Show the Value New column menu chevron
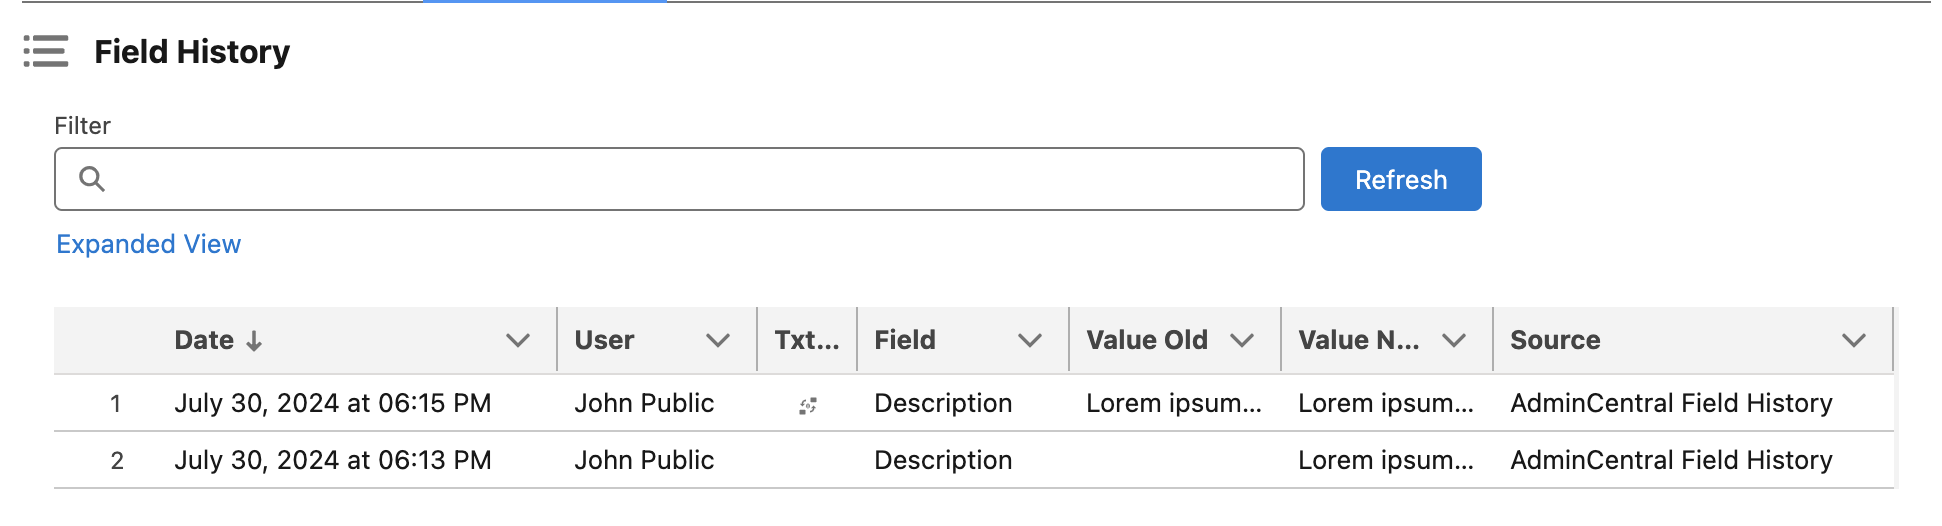This screenshot has width=1942, height=526. pyautogui.click(x=1454, y=341)
